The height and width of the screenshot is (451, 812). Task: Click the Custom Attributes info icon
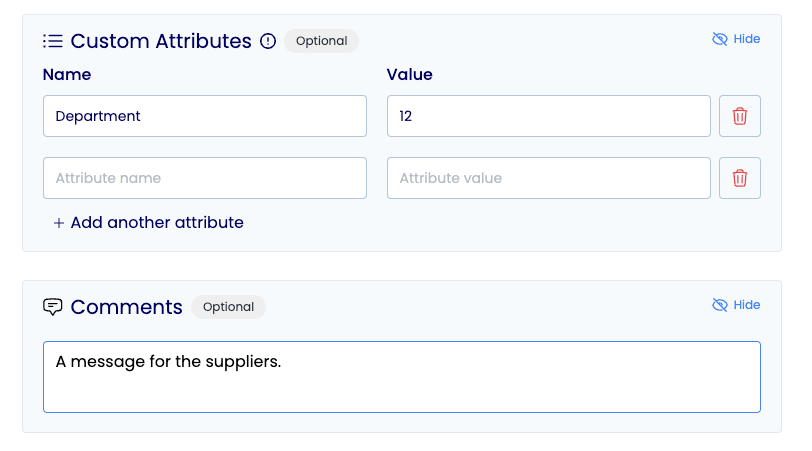coord(268,41)
